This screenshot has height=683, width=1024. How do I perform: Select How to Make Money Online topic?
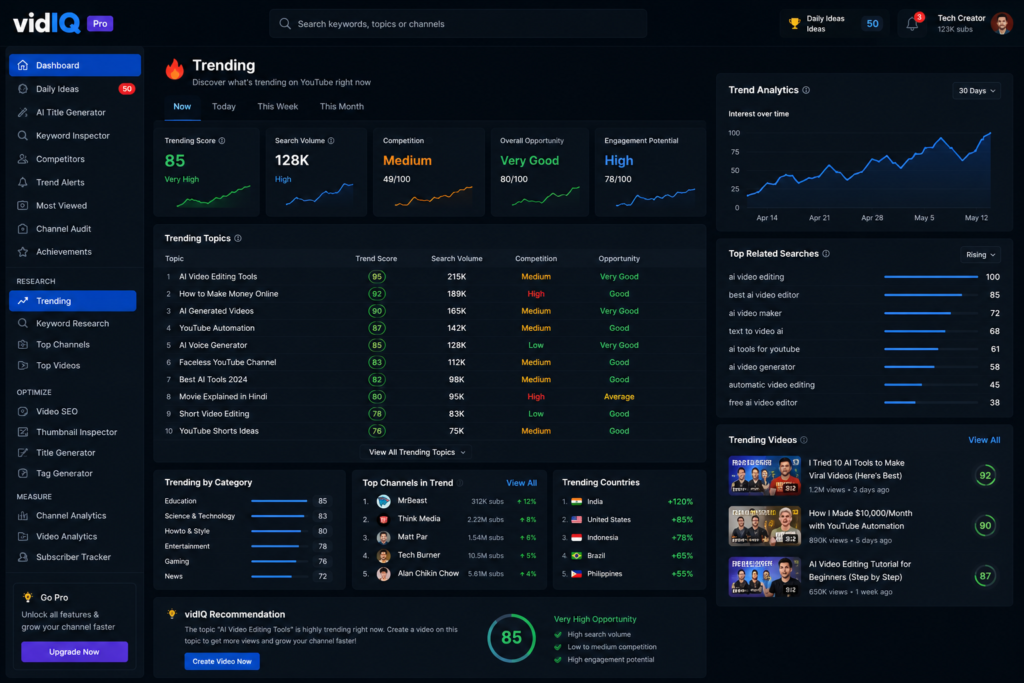[430, 294]
